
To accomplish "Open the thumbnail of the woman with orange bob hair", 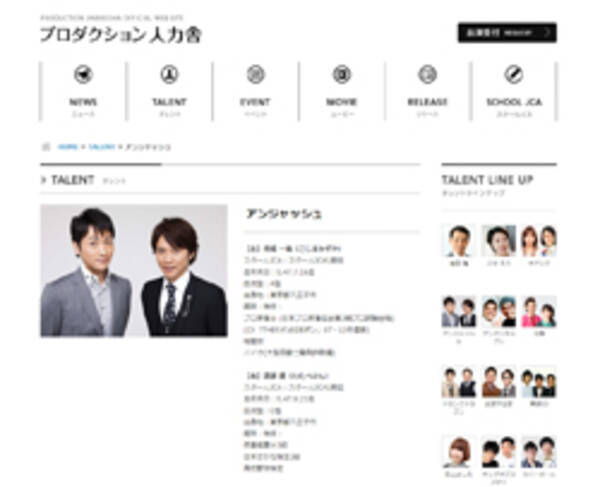I will point(459,452).
